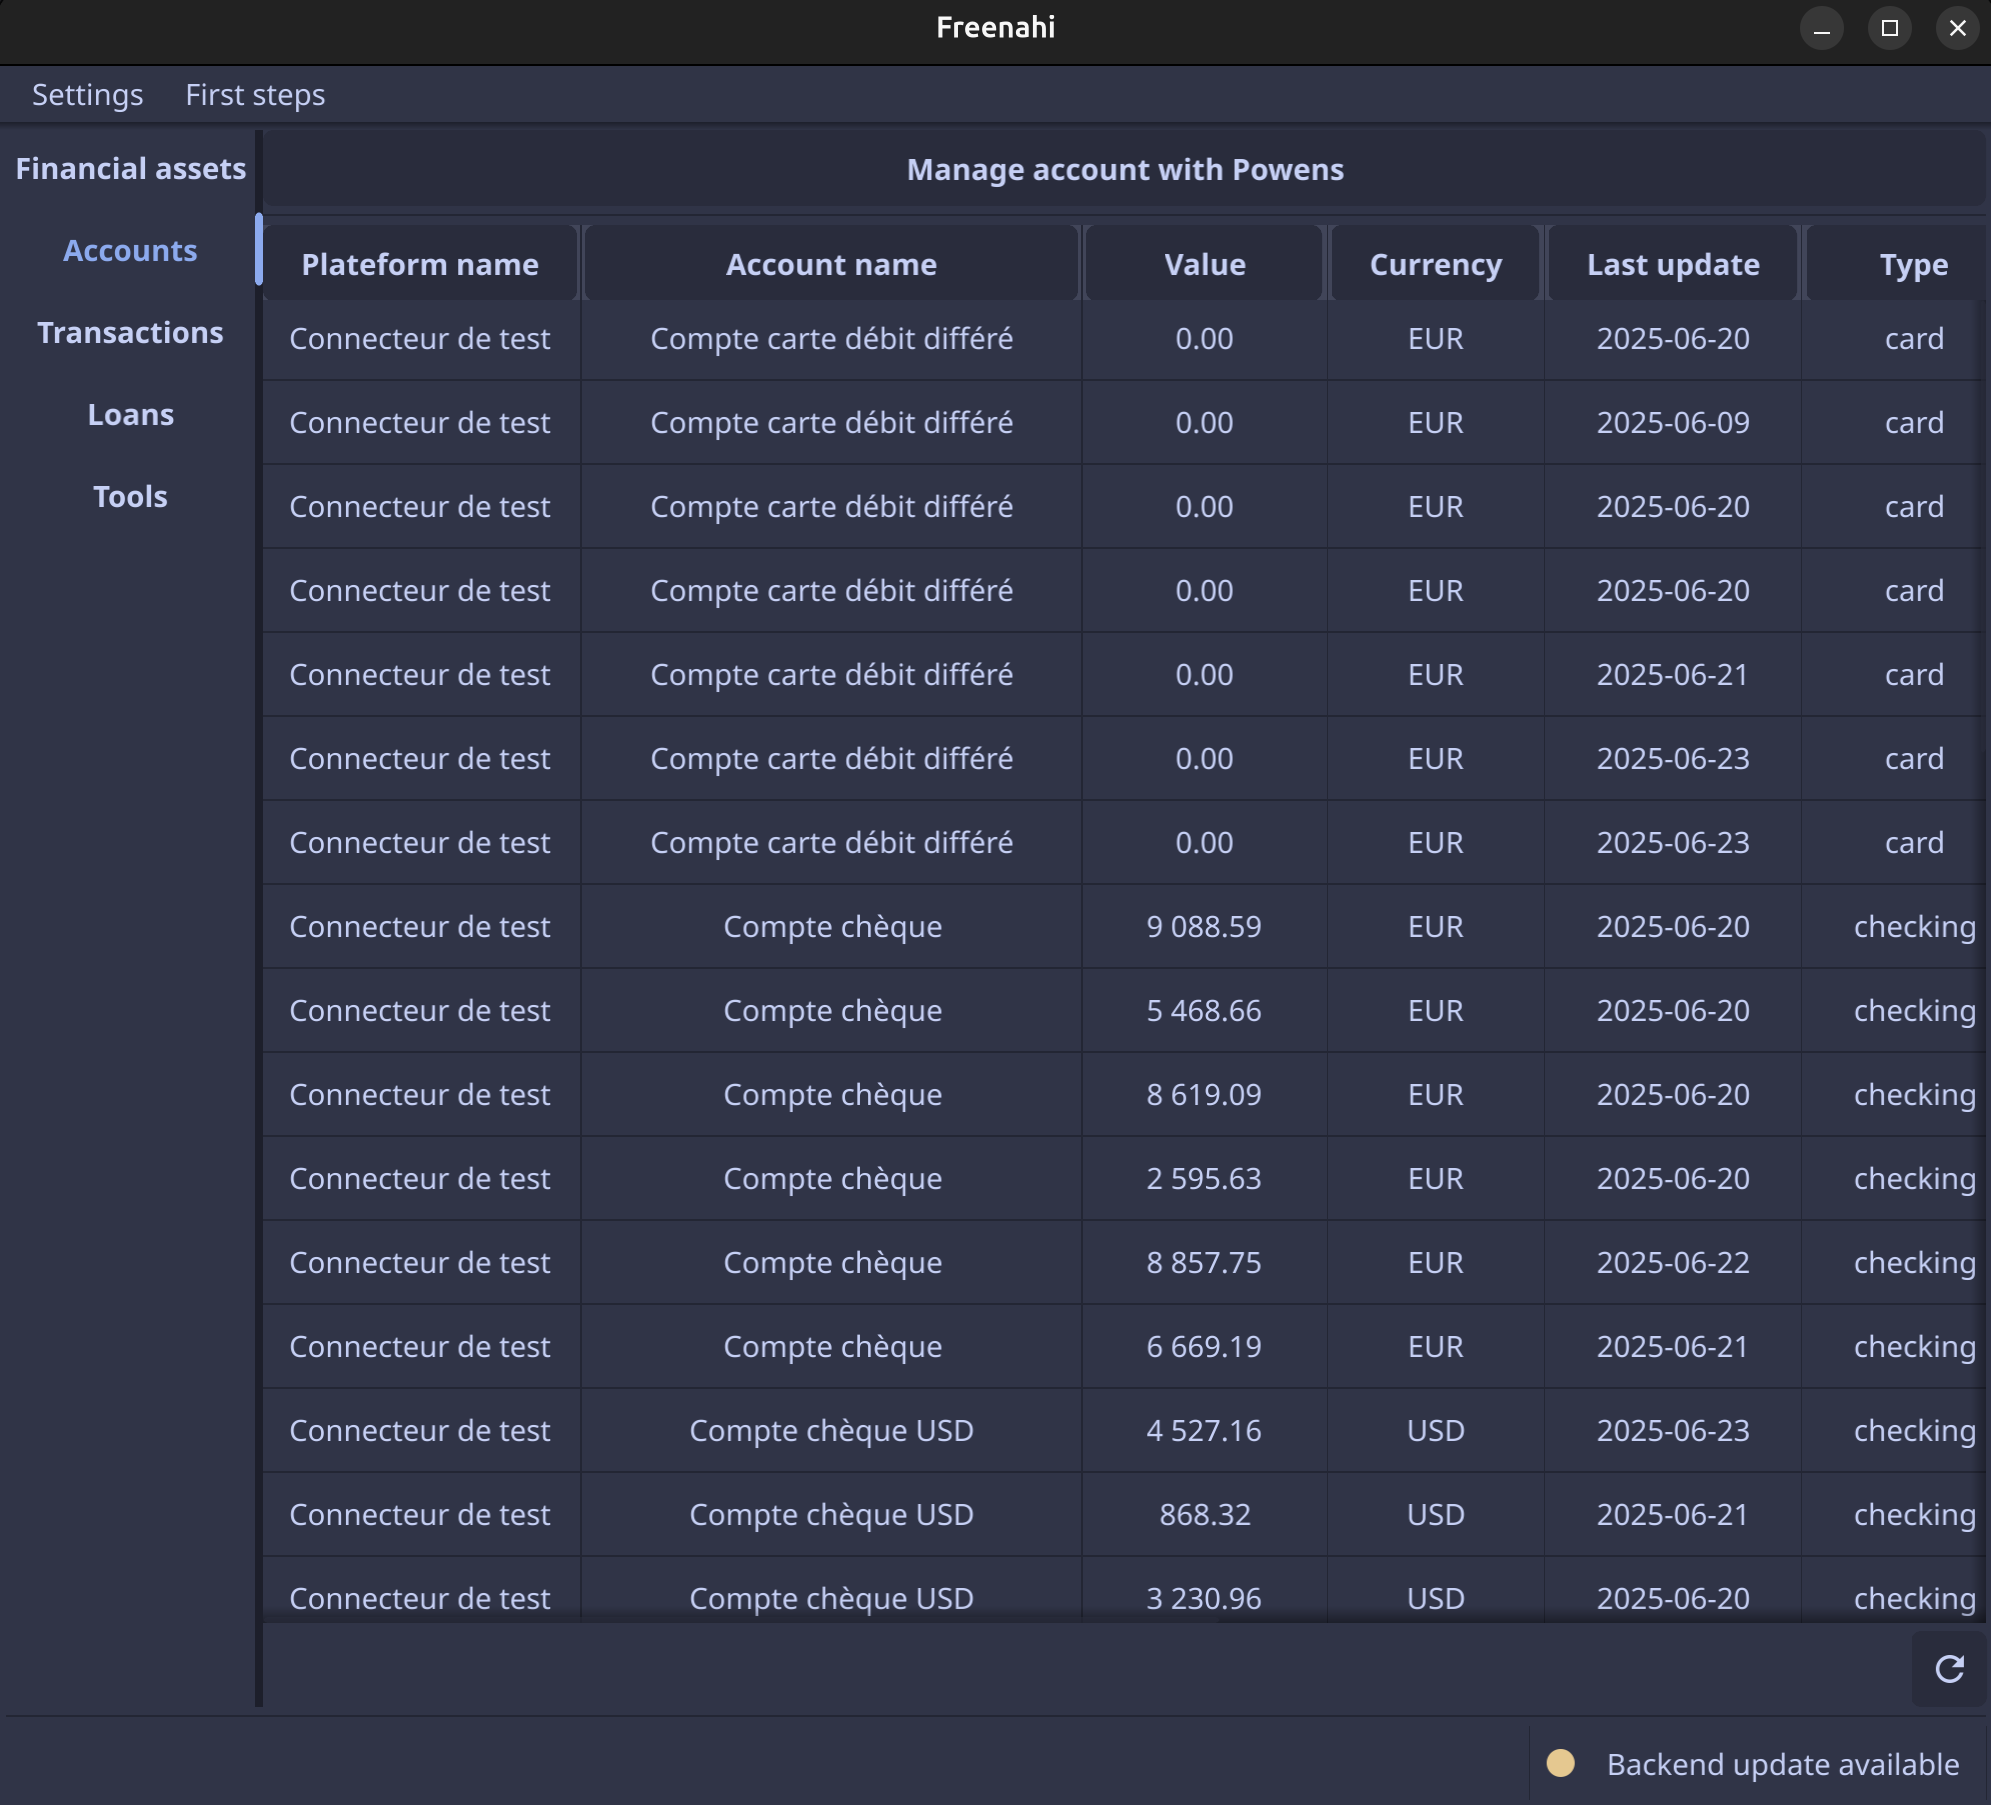Sort by Last update column header
The height and width of the screenshot is (1805, 1991).
click(x=1673, y=264)
